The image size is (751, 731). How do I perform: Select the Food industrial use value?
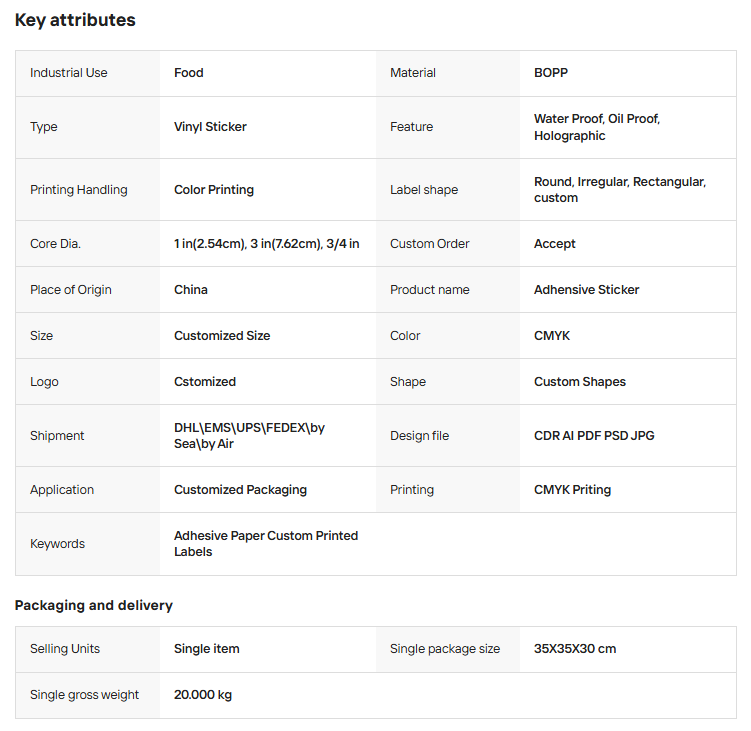point(188,73)
